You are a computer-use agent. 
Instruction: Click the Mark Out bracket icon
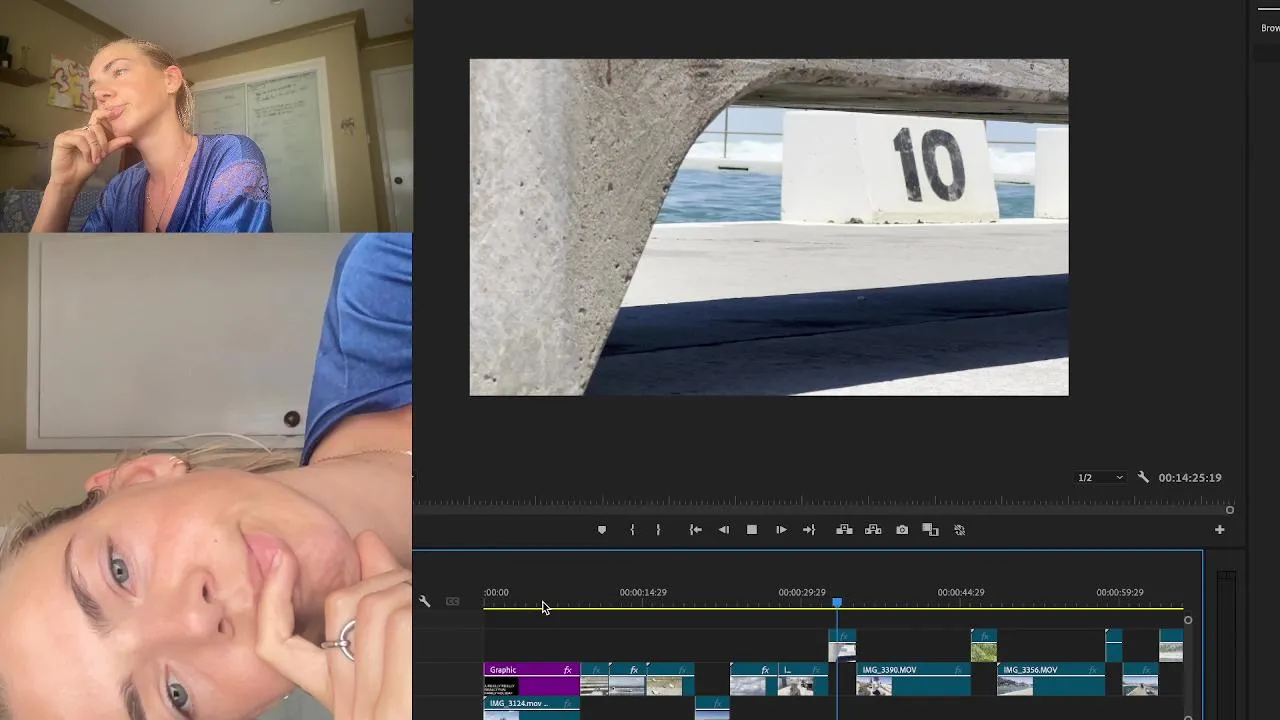[x=658, y=530]
